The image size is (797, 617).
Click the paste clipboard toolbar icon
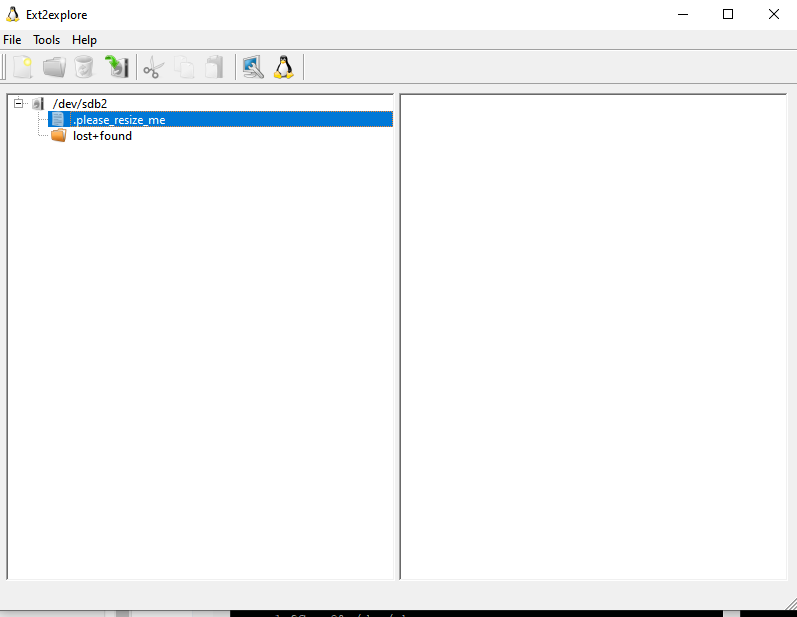(x=214, y=67)
